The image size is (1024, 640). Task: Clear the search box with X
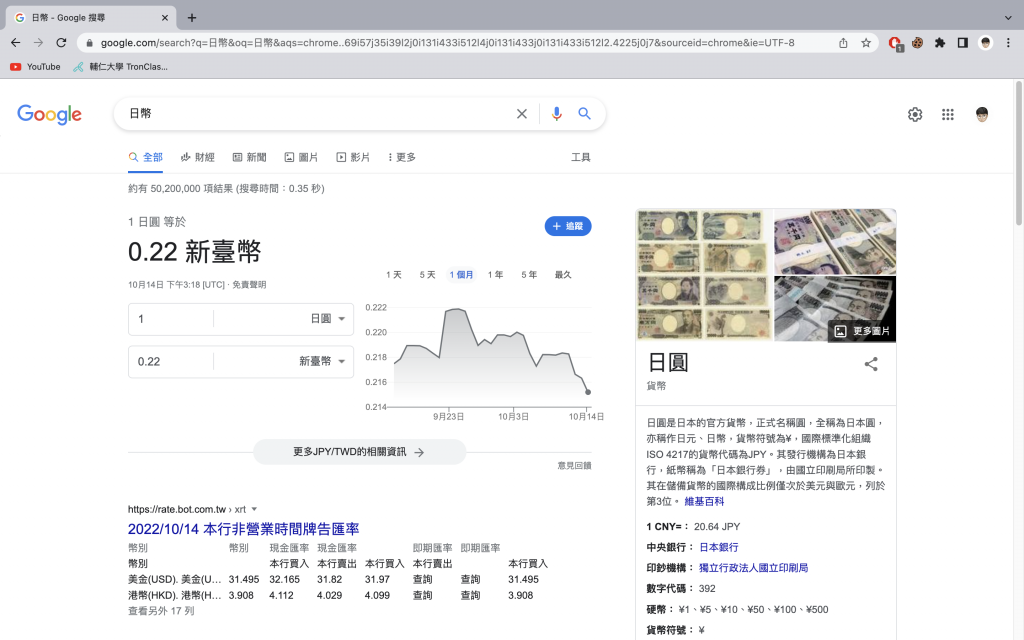coord(522,114)
